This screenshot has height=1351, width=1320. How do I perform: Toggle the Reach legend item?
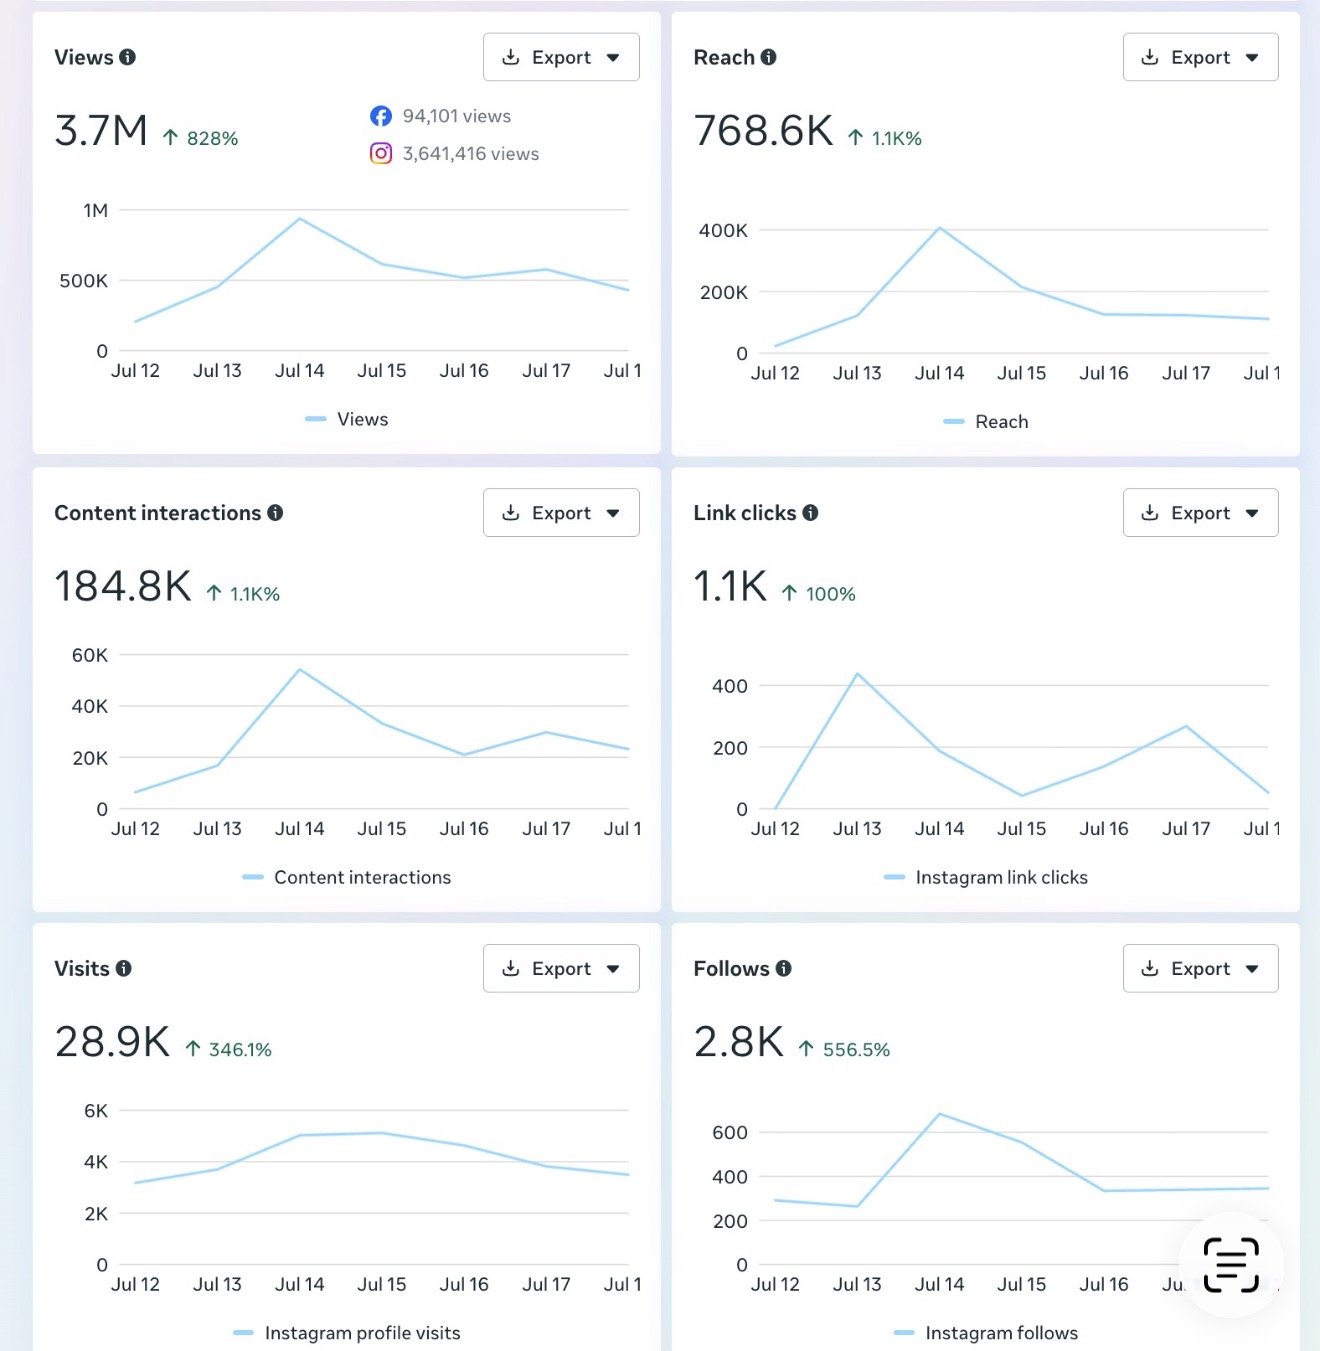[986, 422]
